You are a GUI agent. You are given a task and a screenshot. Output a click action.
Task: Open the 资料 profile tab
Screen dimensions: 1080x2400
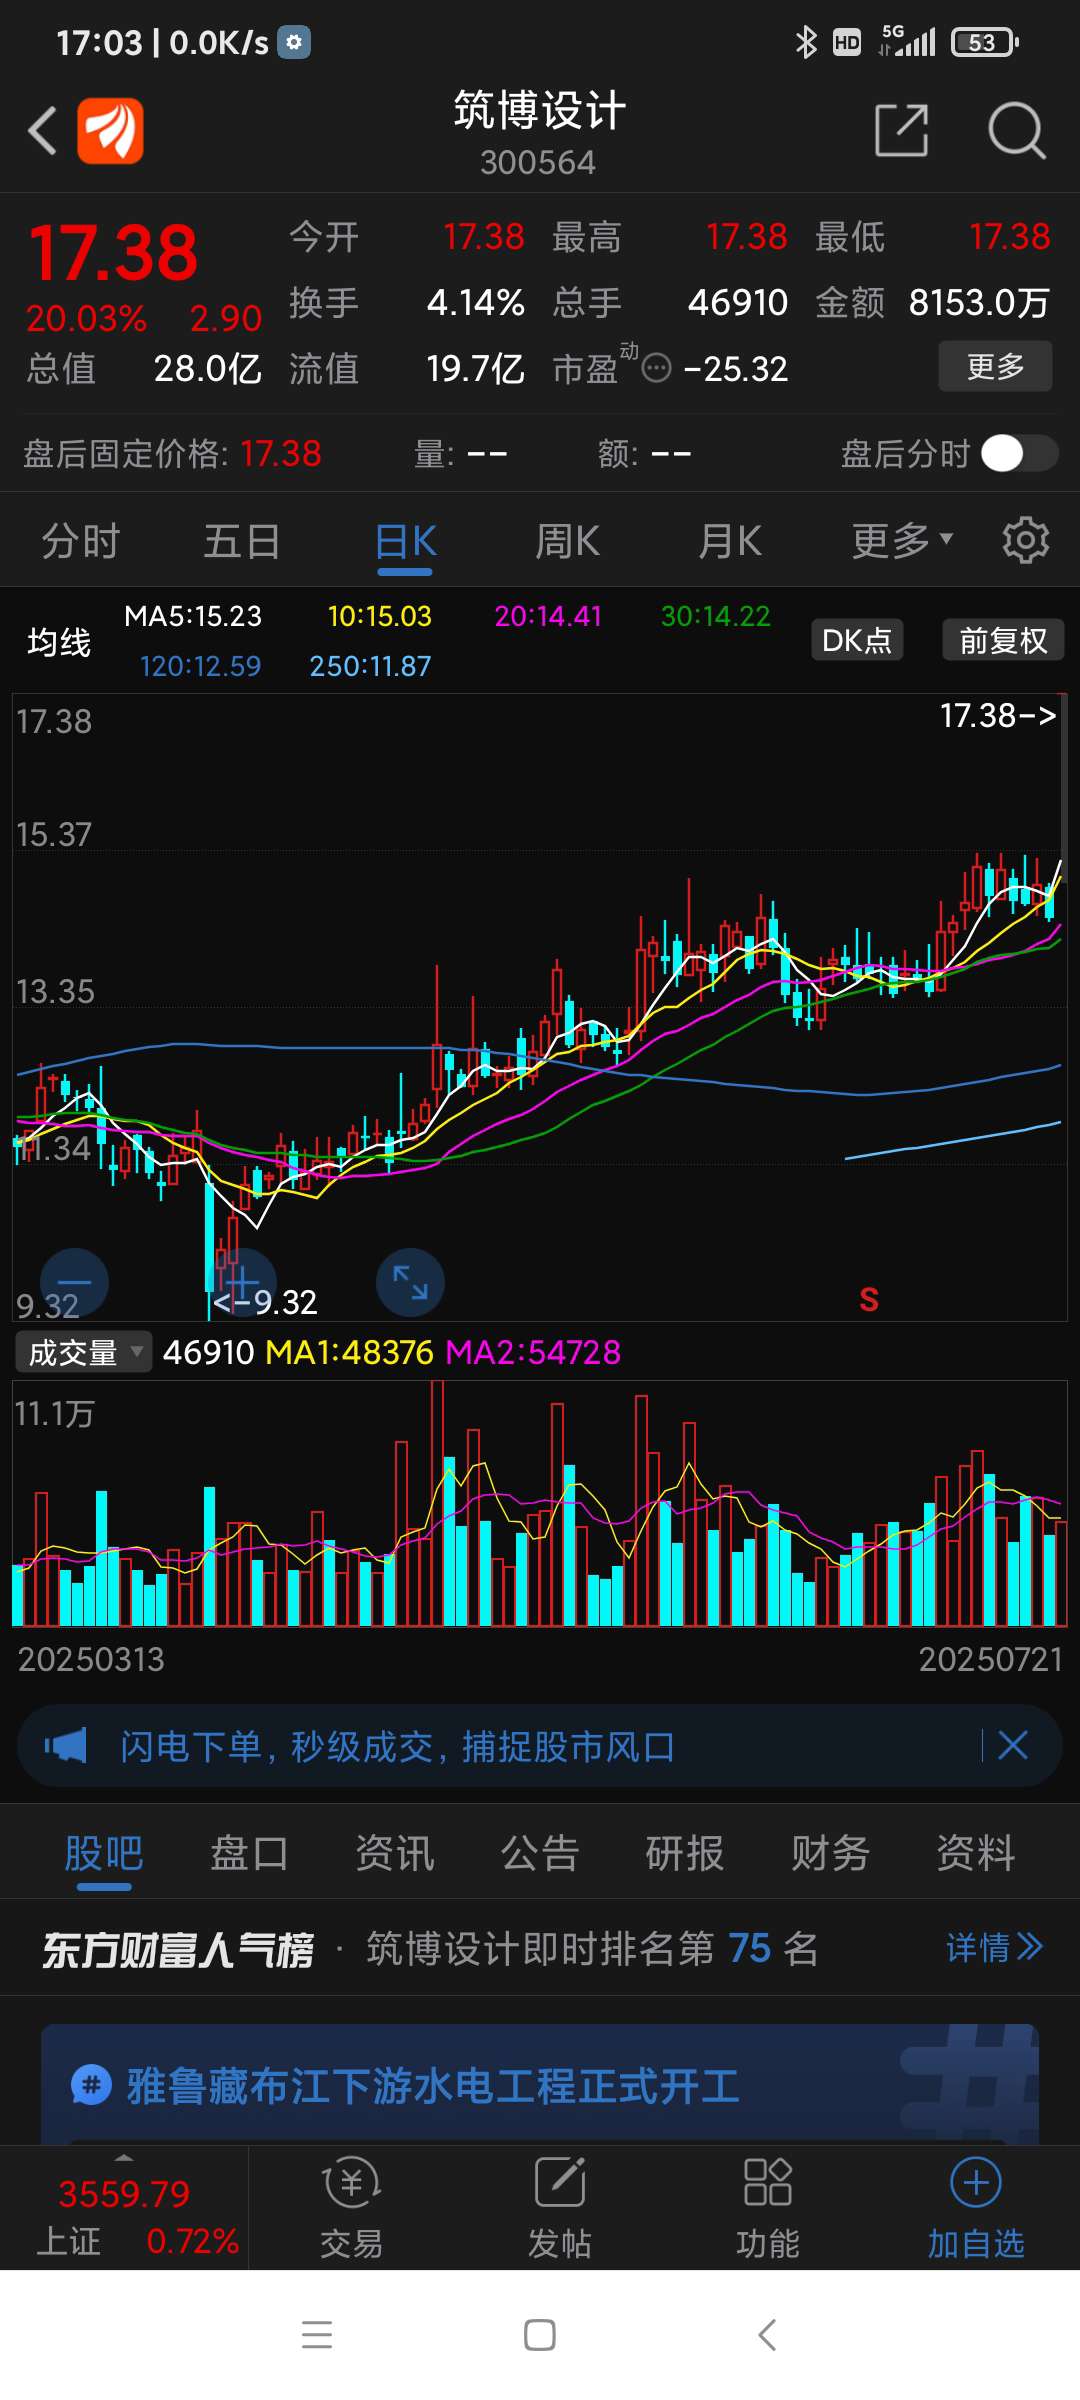click(x=976, y=1853)
